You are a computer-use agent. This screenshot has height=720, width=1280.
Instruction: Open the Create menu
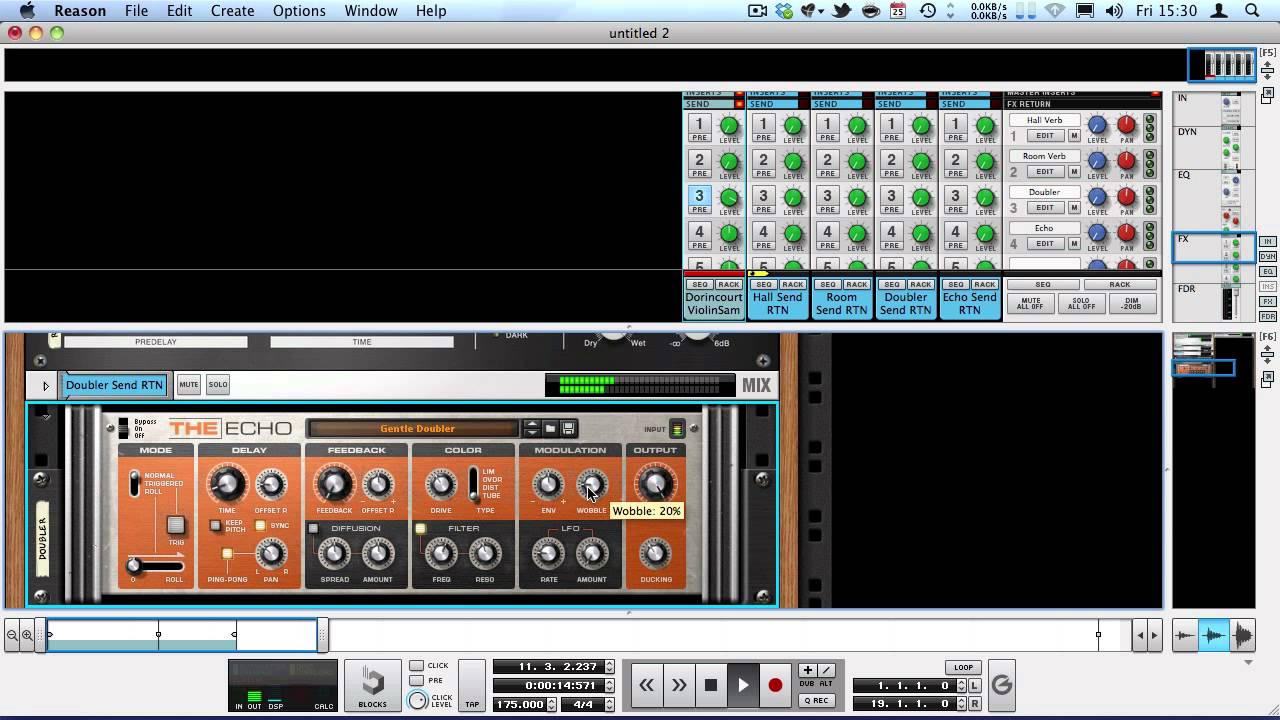coord(233,11)
